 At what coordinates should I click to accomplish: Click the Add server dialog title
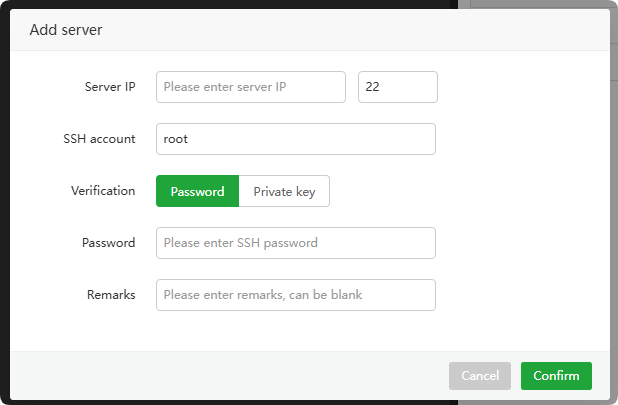click(x=66, y=30)
